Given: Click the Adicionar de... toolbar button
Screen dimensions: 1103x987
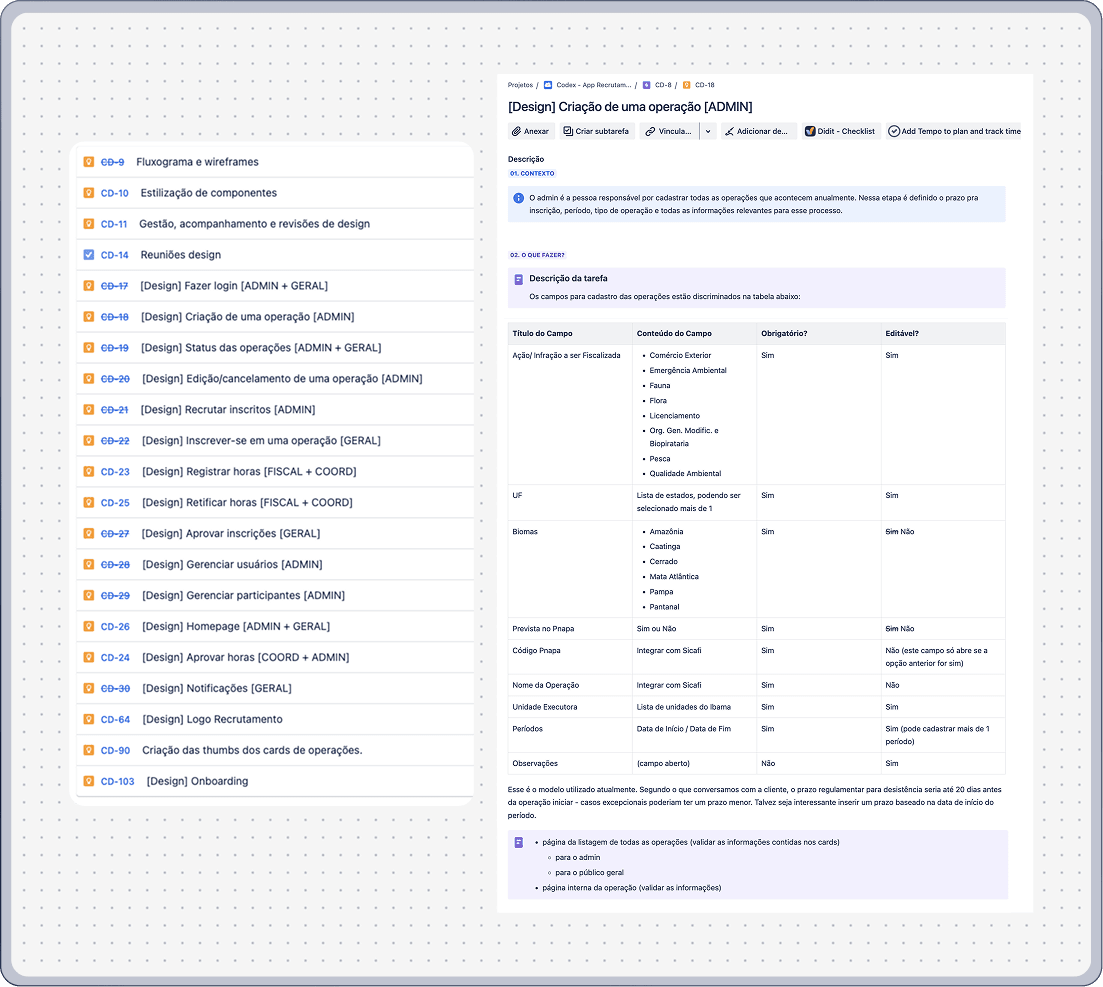Looking at the screenshot, I should pos(757,131).
